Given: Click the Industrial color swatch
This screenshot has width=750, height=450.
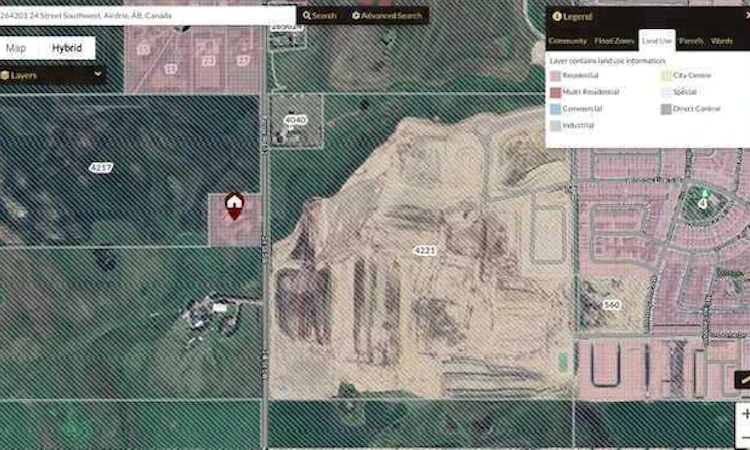Looking at the screenshot, I should point(555,125).
